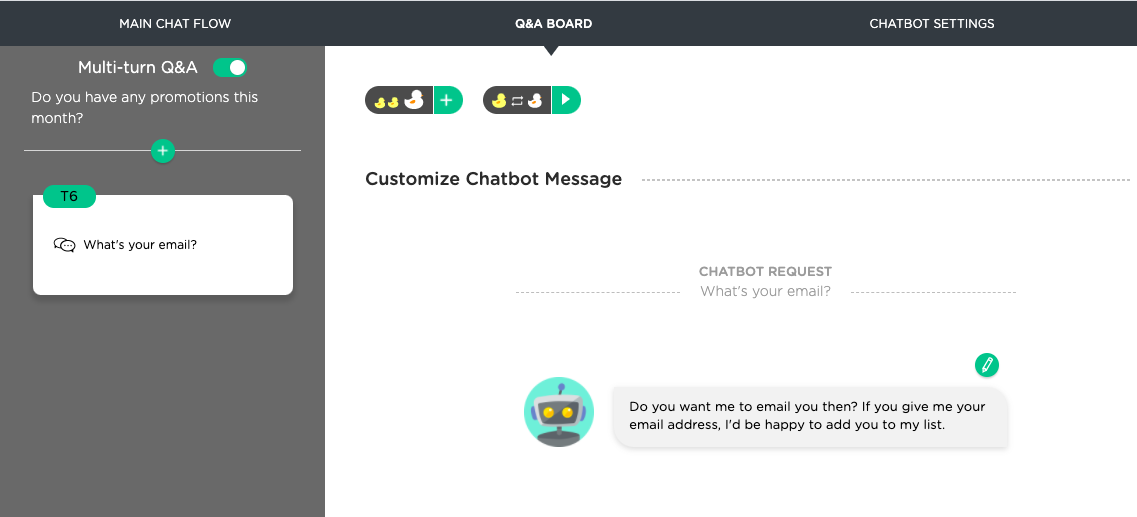Add a new turn with the divider plus button

click(x=162, y=151)
